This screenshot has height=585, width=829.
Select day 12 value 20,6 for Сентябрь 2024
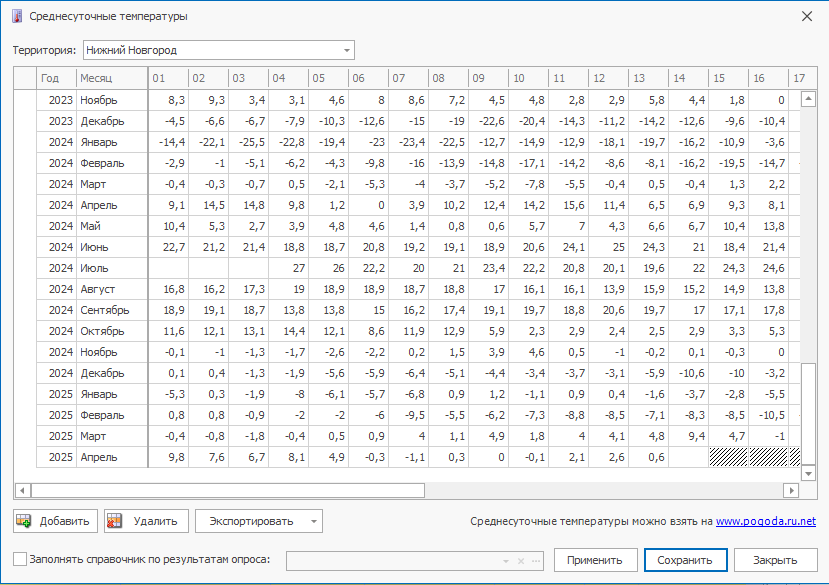[608, 310]
